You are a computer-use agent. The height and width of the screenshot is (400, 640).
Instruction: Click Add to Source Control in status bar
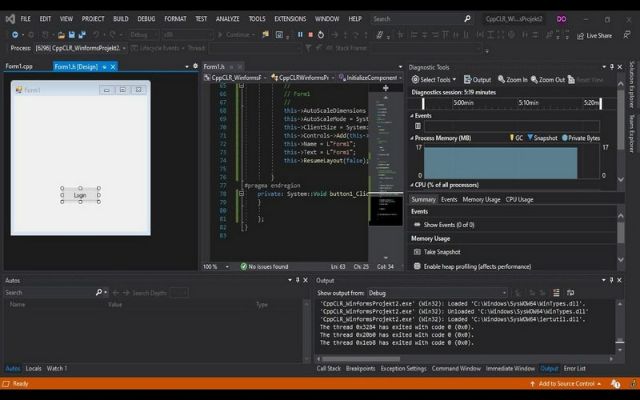tap(566, 384)
